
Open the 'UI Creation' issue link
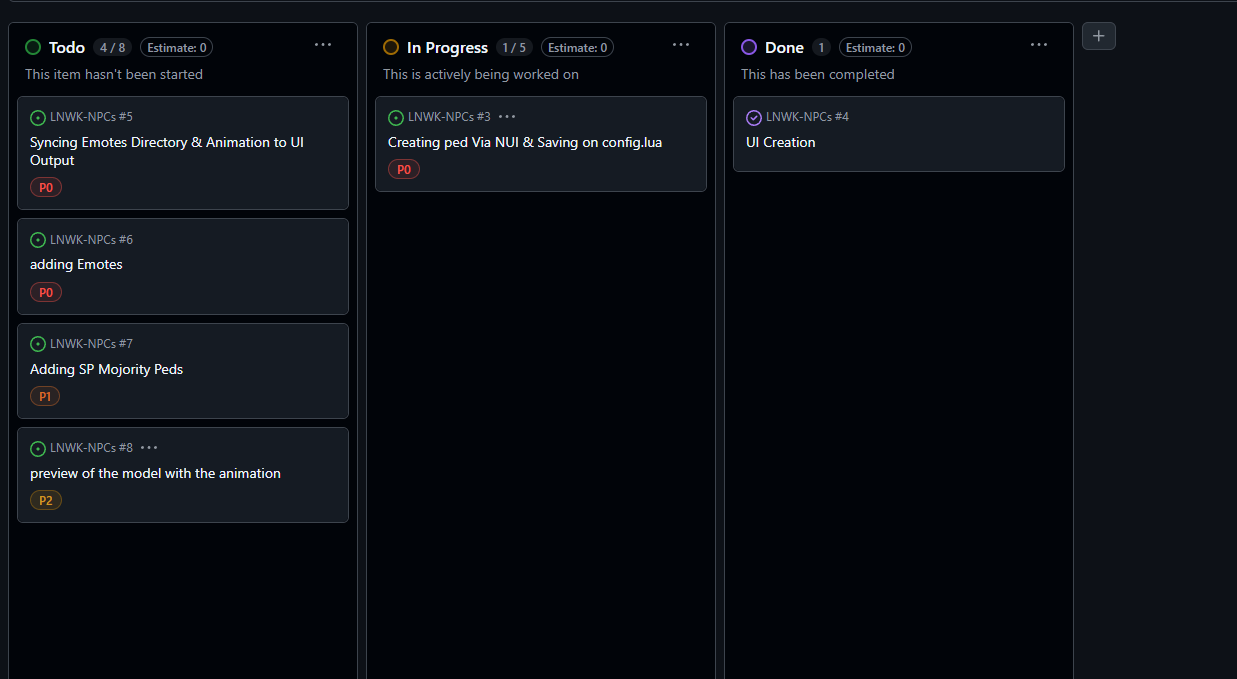(780, 143)
